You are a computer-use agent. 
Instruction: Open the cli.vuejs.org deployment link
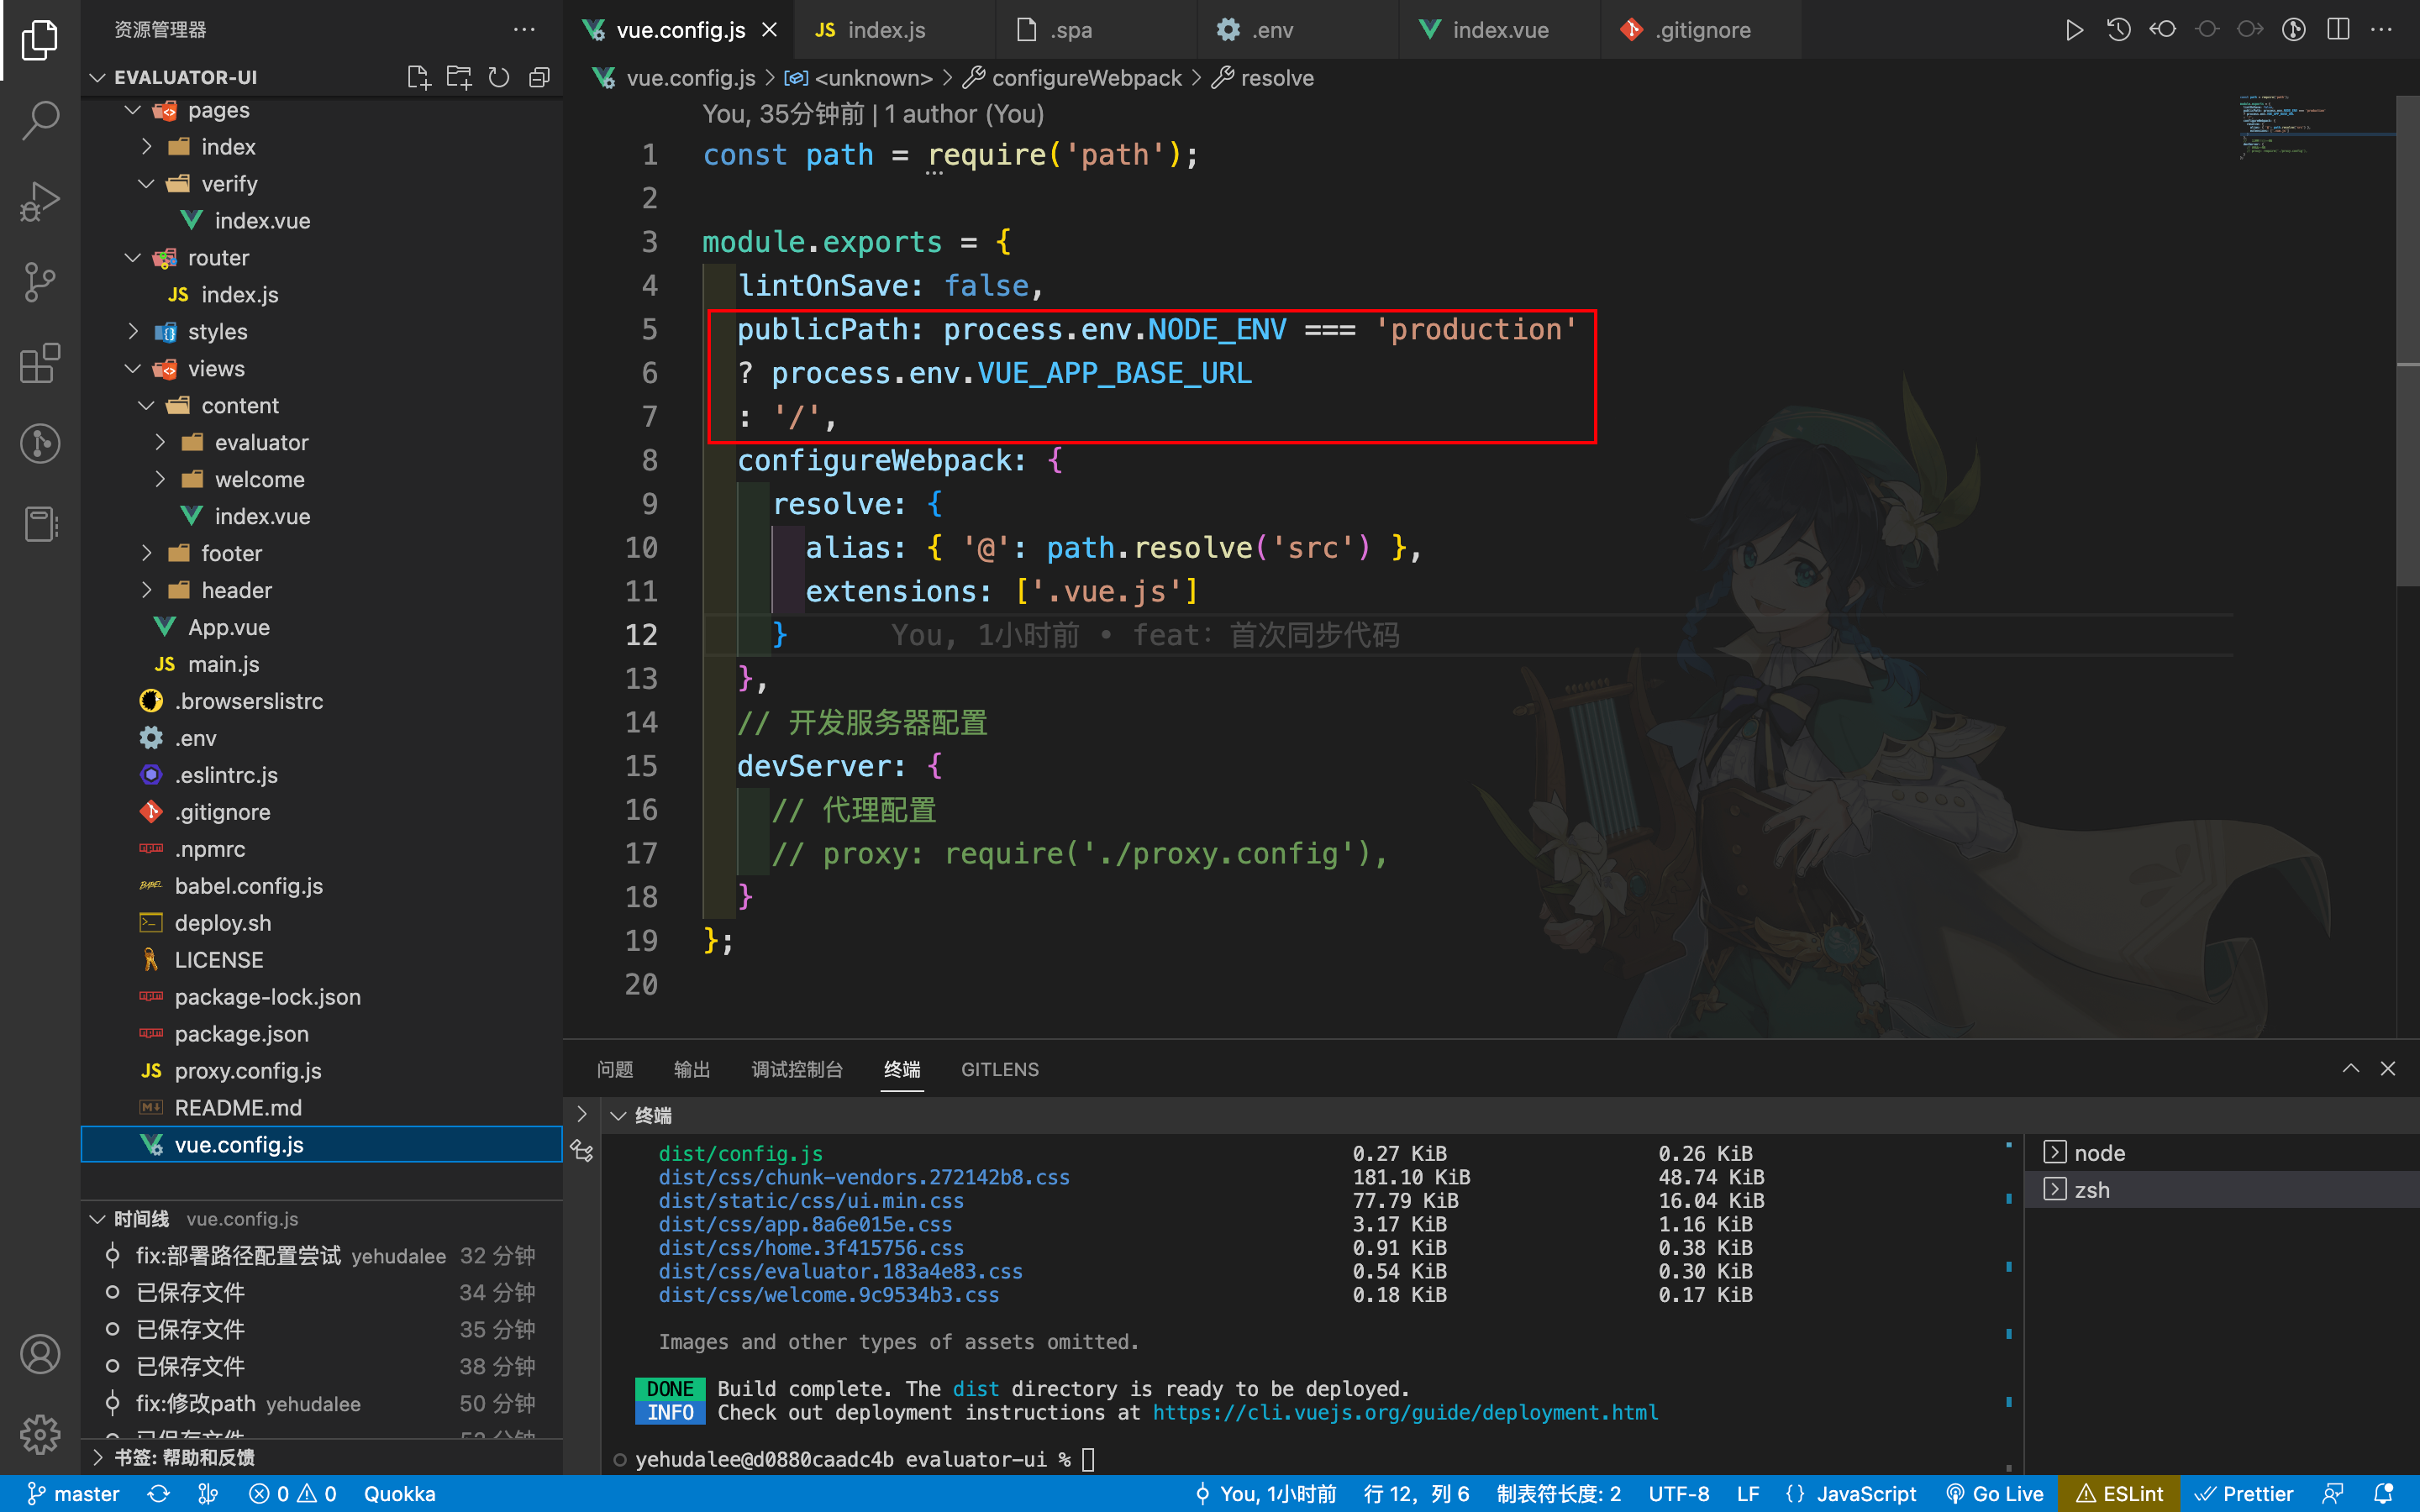point(1404,1412)
